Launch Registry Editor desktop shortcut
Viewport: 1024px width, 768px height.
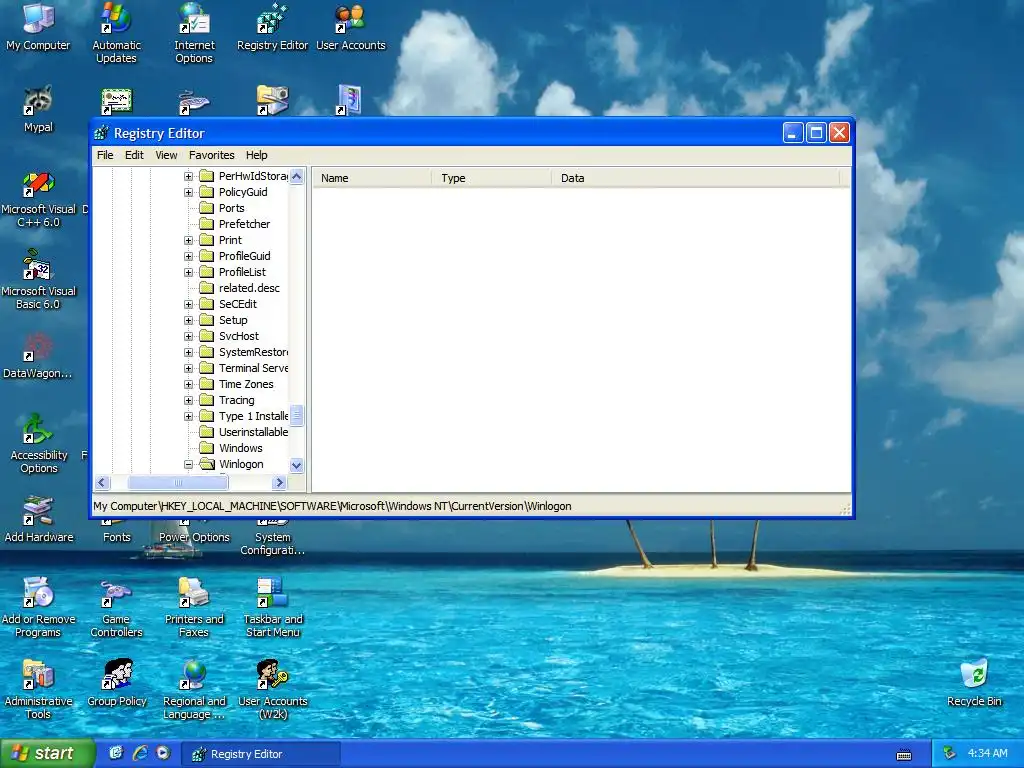272,26
